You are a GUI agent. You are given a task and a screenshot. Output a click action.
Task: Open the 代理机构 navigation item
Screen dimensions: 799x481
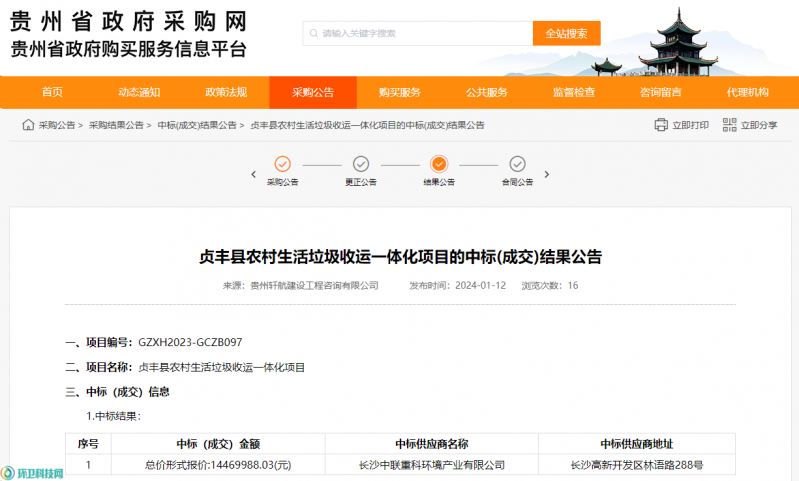click(747, 92)
